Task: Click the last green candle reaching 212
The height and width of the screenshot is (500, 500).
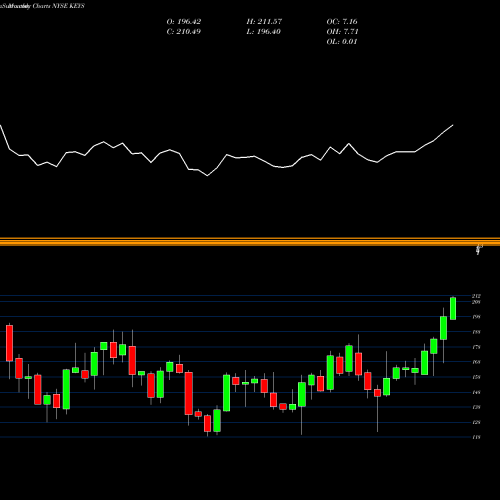Action: tap(453, 308)
